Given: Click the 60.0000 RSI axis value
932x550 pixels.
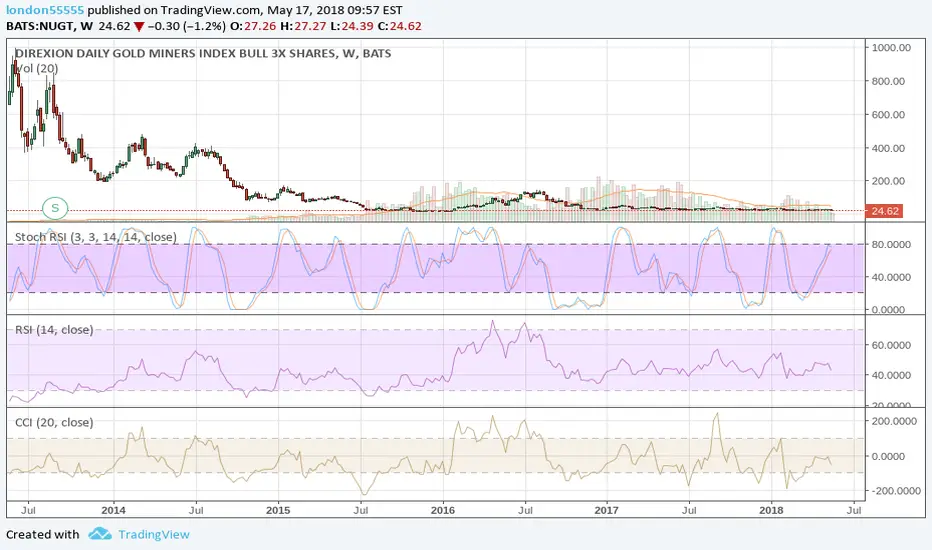Looking at the screenshot, I should pos(891,345).
